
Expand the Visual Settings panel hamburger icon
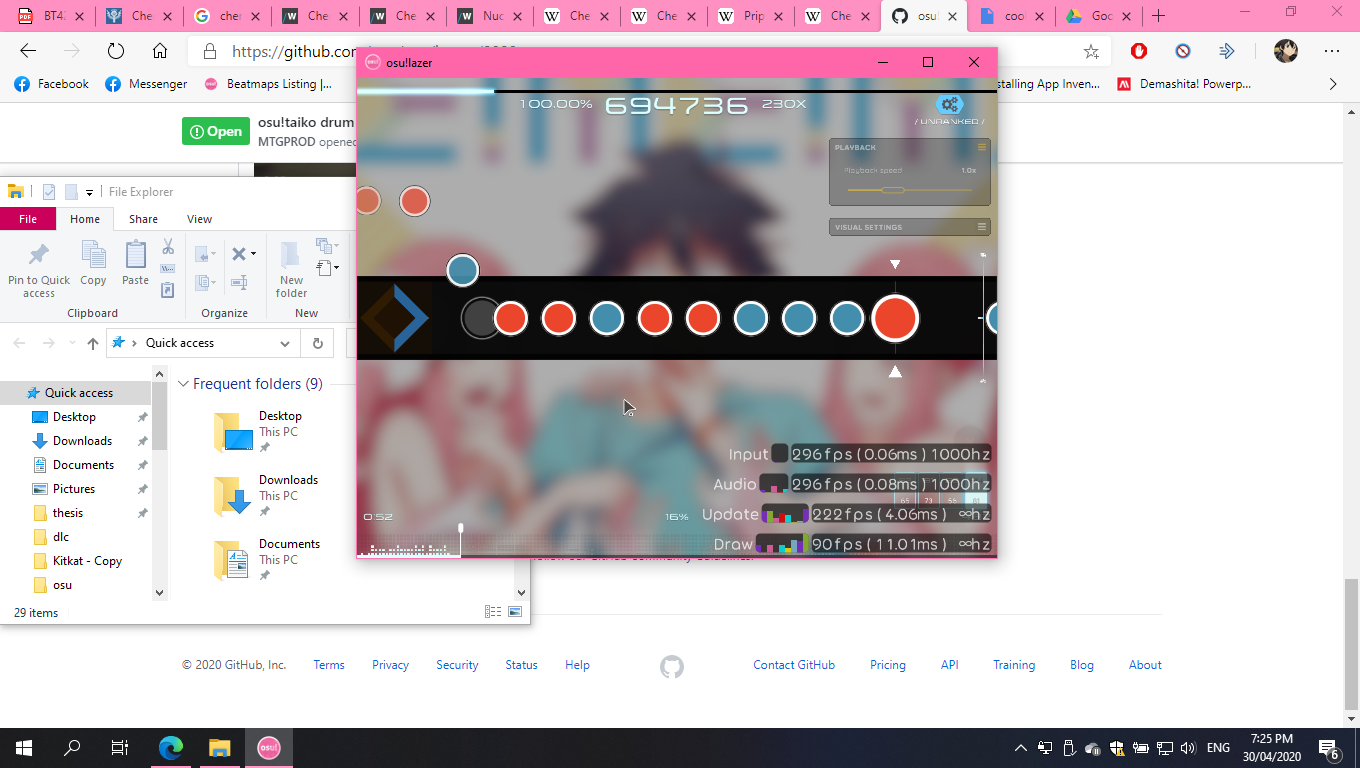click(x=982, y=227)
